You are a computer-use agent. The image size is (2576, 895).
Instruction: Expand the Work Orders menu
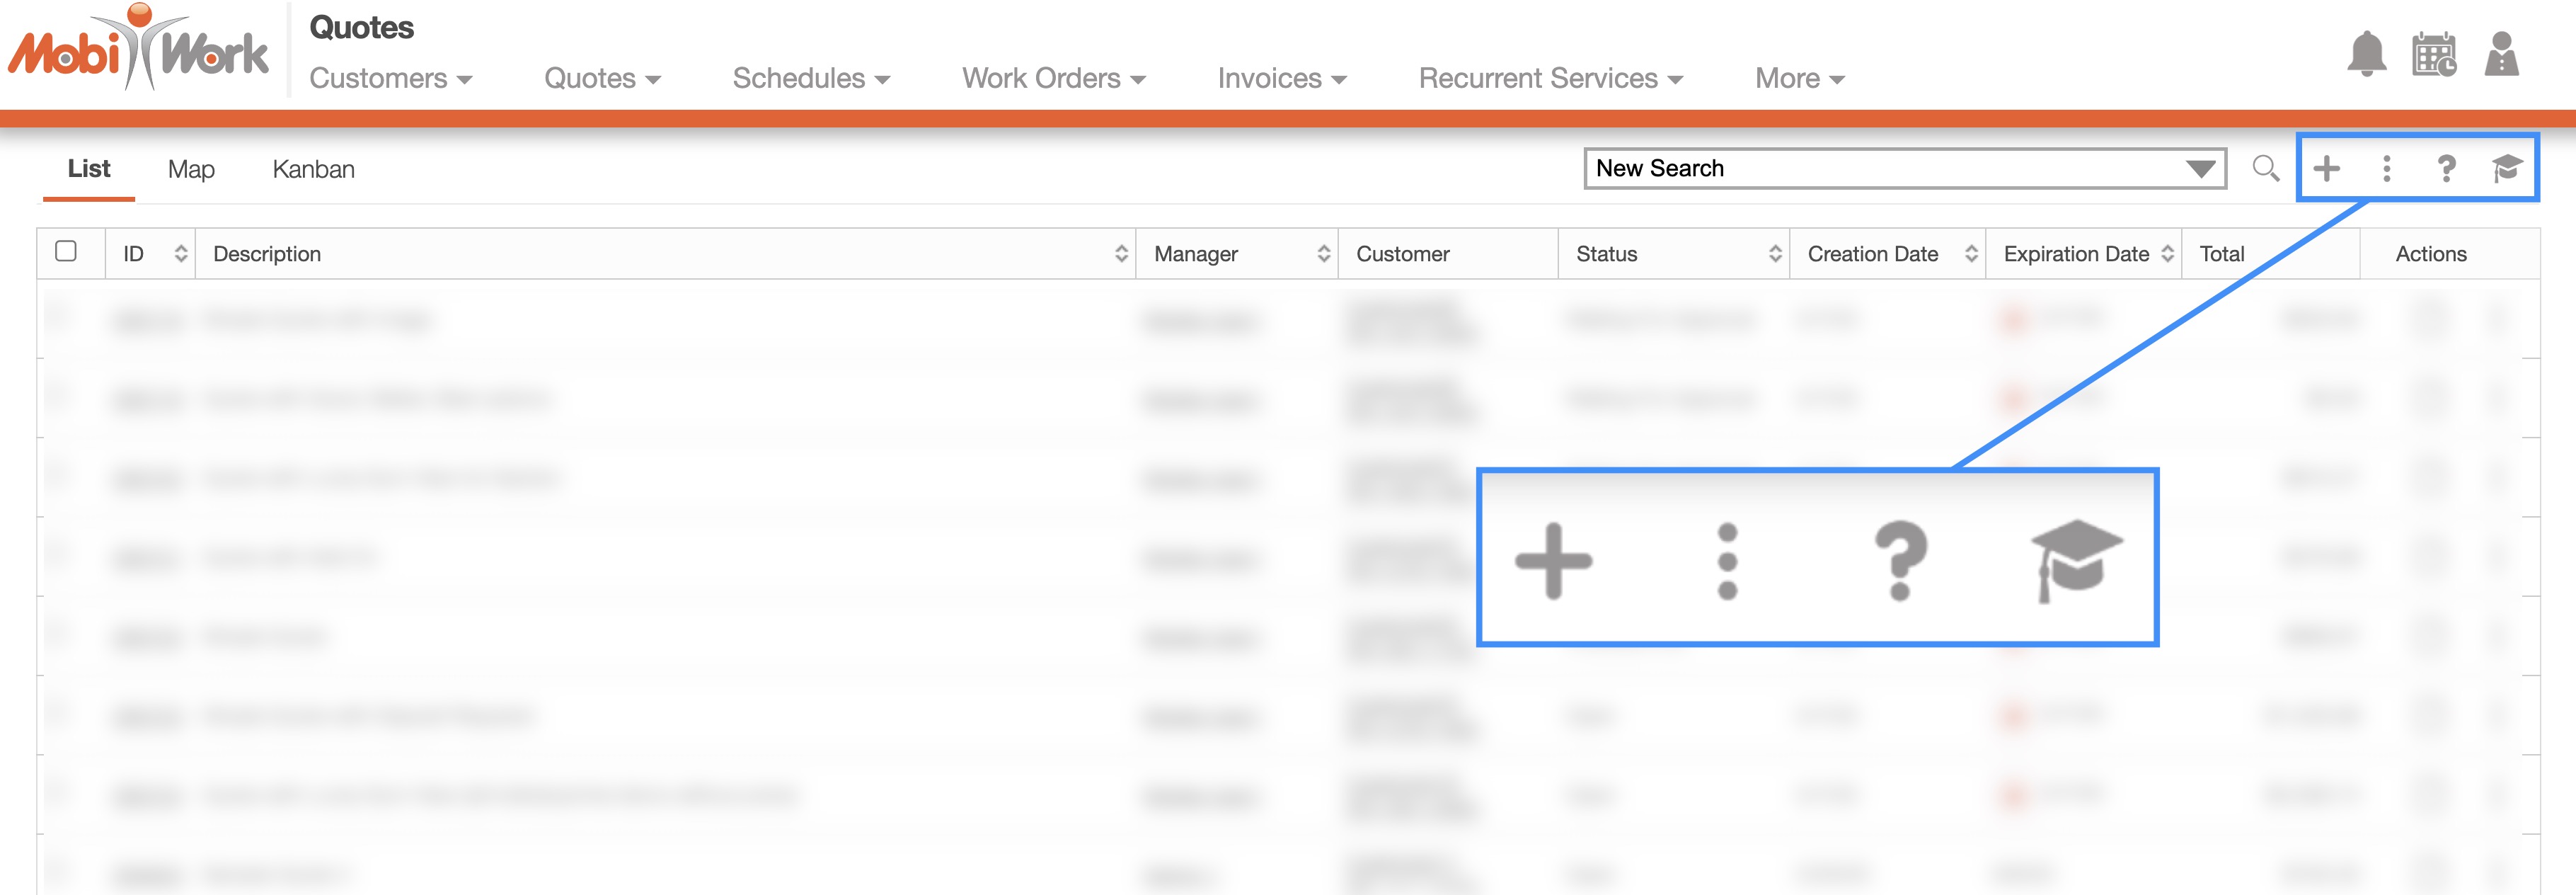(1053, 78)
